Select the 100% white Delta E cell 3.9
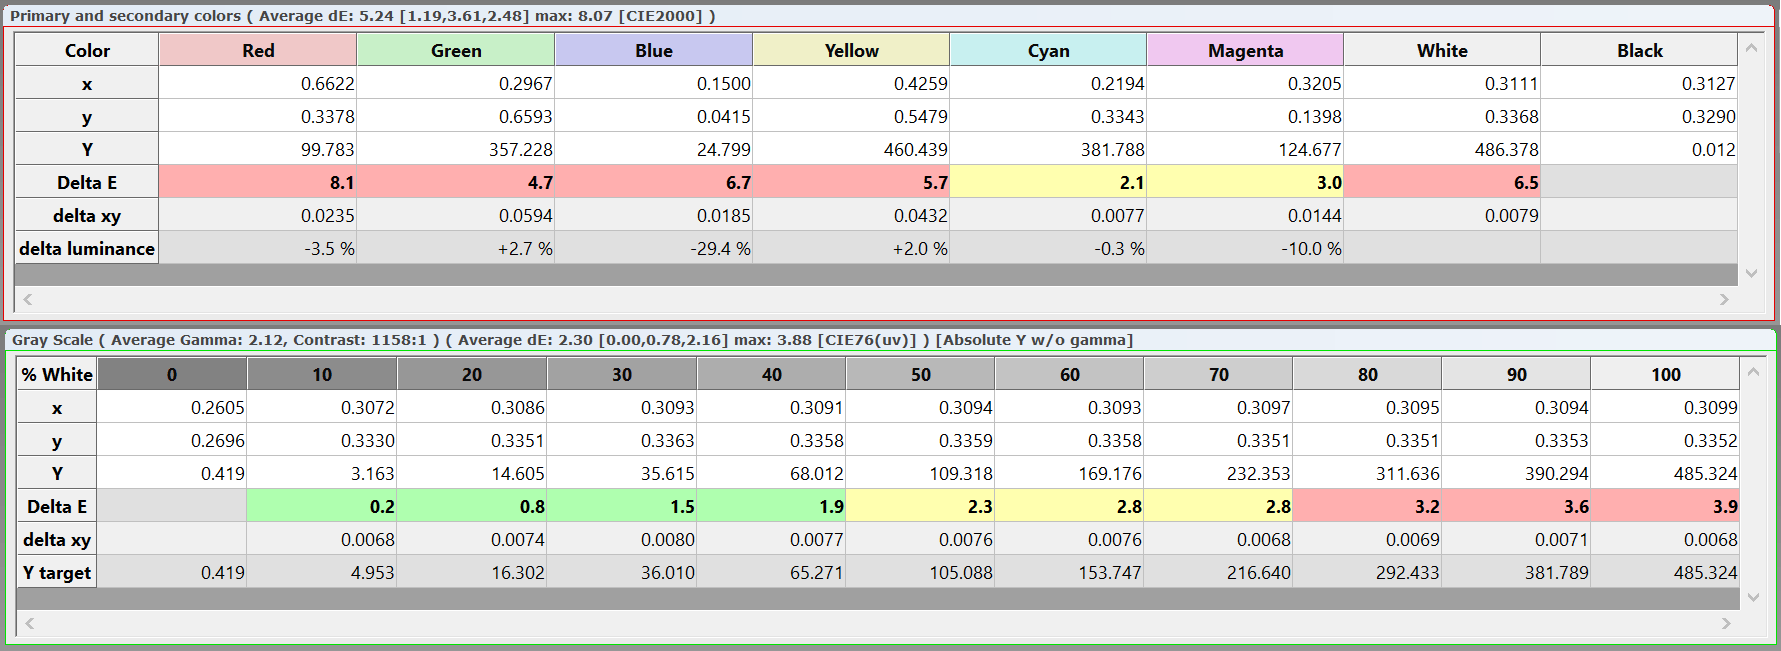 coord(1666,506)
